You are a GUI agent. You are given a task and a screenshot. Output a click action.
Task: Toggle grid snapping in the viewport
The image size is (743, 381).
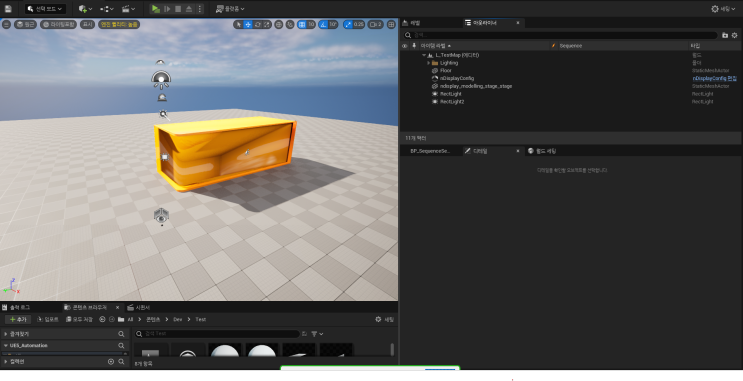tap(301, 24)
